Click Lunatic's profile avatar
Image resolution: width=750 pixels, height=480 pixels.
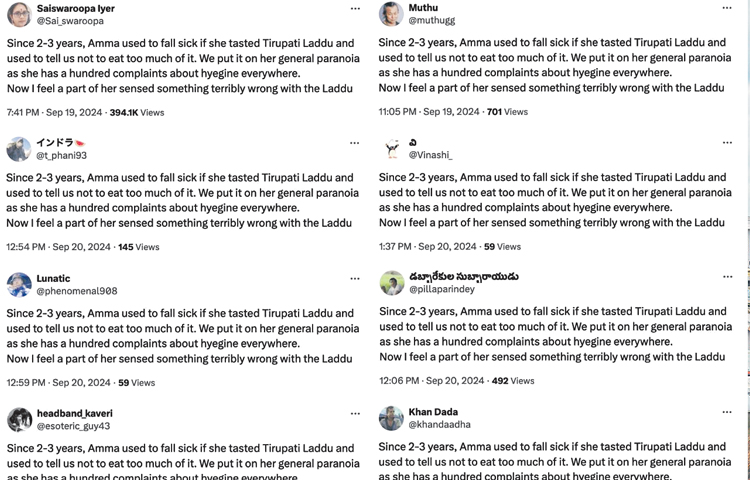[x=19, y=284]
